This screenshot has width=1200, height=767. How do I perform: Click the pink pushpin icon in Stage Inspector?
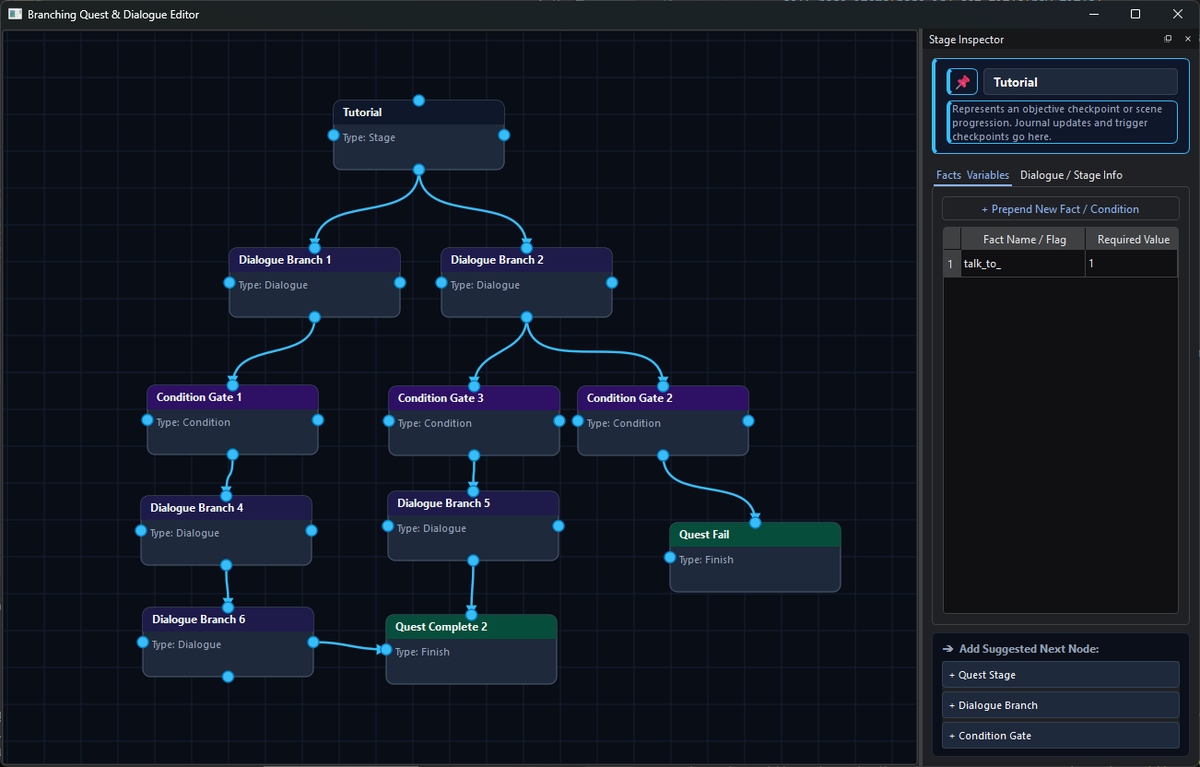(962, 82)
